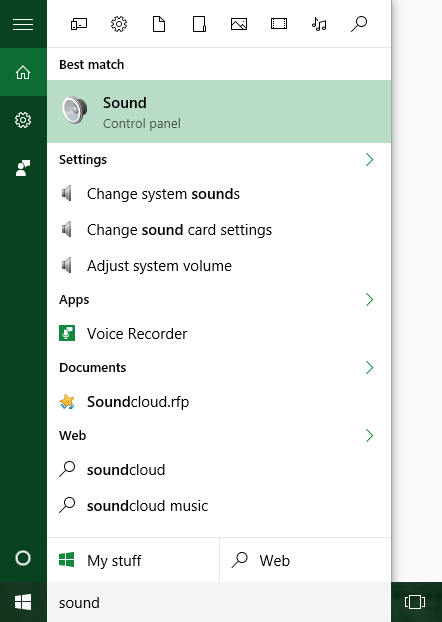Filter results by folders icon
The height and width of the screenshot is (622, 442).
pyautogui.click(x=199, y=24)
